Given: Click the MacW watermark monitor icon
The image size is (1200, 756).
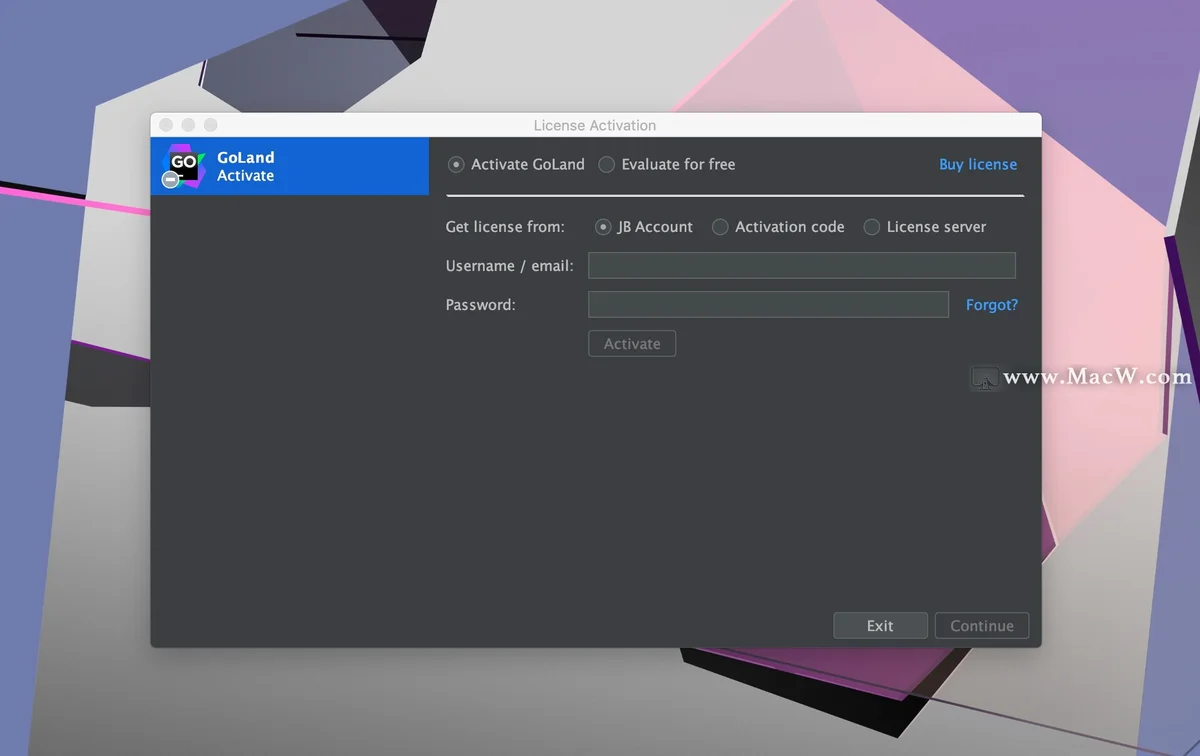Looking at the screenshot, I should click(x=984, y=378).
